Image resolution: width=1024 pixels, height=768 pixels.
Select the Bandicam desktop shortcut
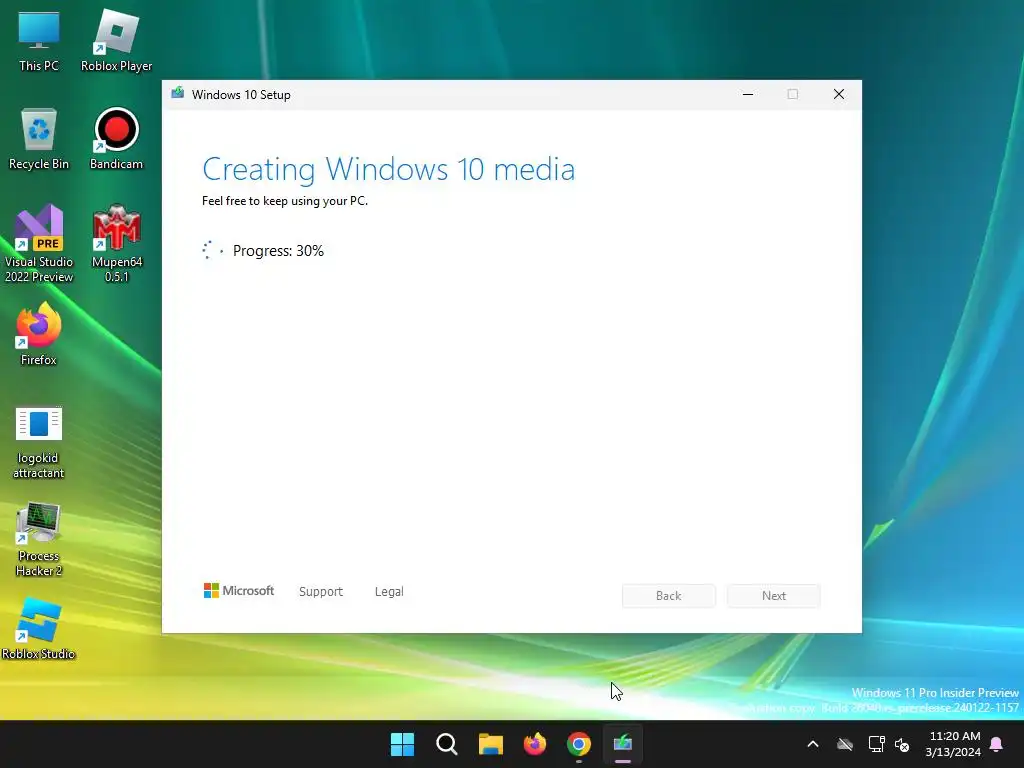pyautogui.click(x=116, y=139)
